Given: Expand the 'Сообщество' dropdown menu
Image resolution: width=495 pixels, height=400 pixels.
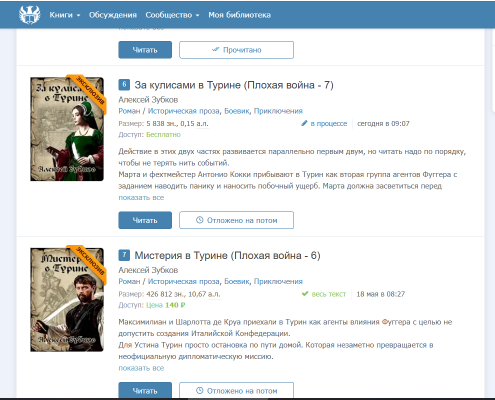Looking at the screenshot, I should point(172,15).
